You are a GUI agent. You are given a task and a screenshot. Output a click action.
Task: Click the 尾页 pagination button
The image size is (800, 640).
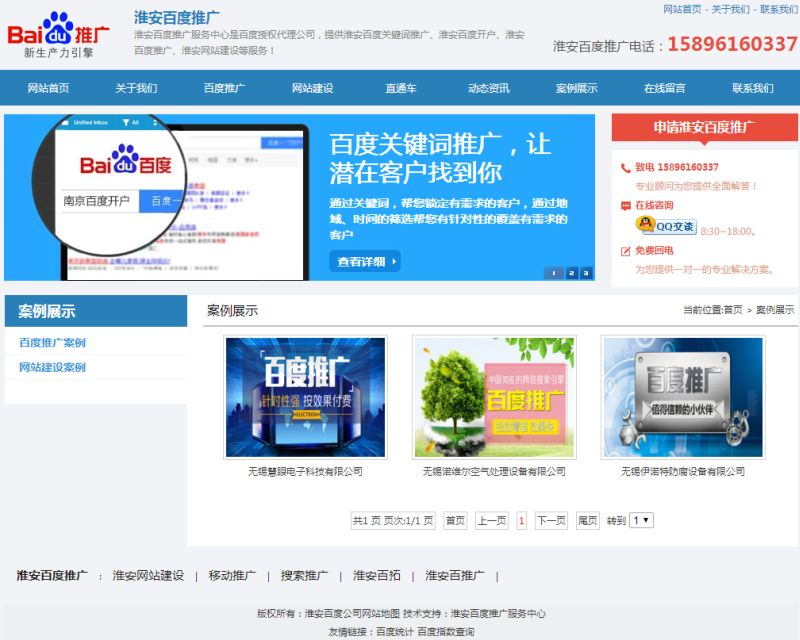tap(587, 521)
